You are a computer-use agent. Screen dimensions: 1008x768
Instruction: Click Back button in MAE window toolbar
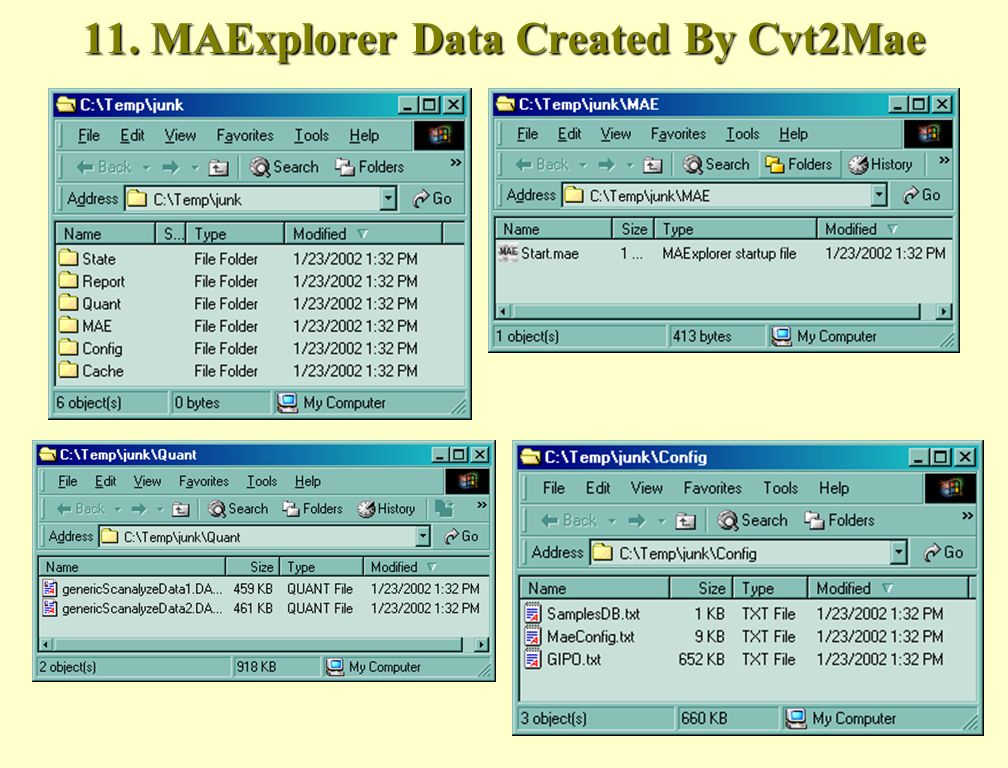[x=542, y=165]
